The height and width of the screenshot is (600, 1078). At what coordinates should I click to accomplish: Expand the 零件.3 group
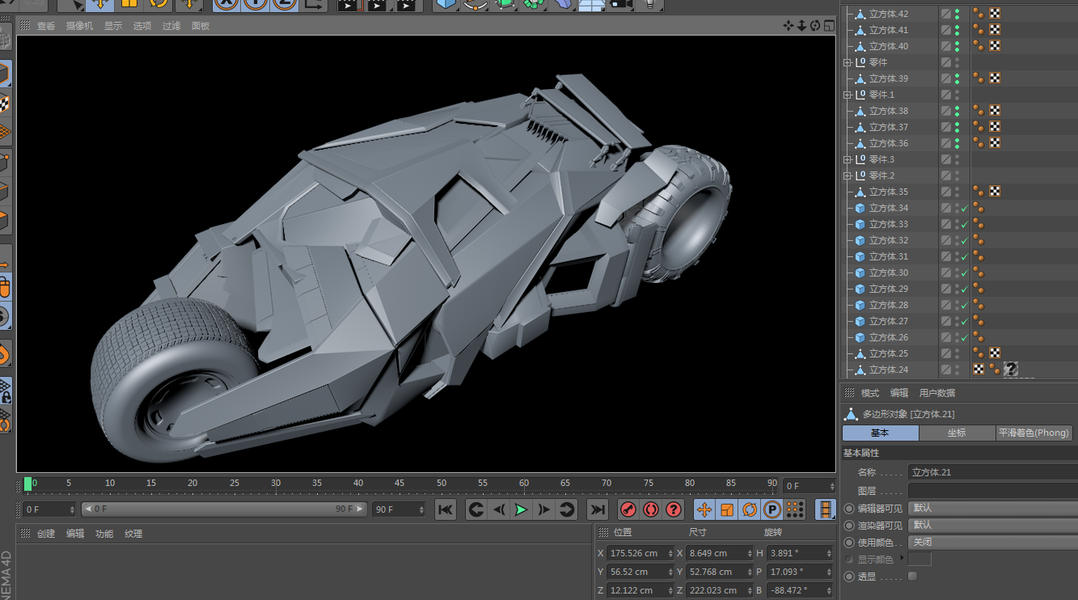[x=847, y=159]
